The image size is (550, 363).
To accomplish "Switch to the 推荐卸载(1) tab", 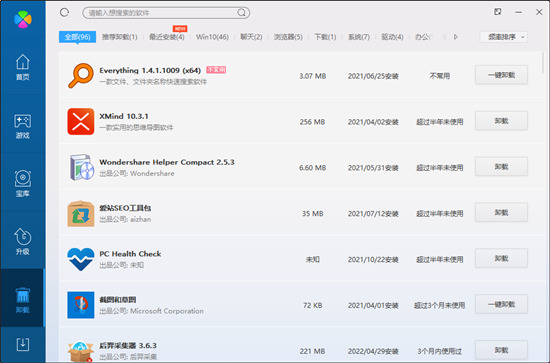I will click(x=120, y=37).
